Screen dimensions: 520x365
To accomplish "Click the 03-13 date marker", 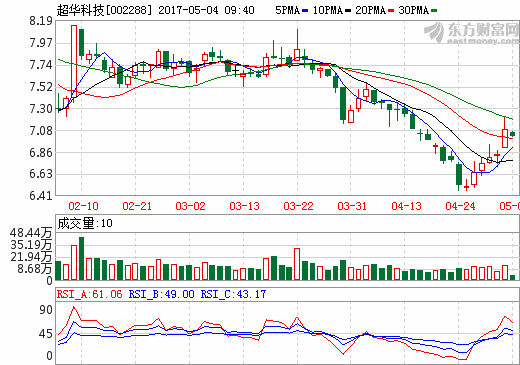I will pyautogui.click(x=245, y=206).
